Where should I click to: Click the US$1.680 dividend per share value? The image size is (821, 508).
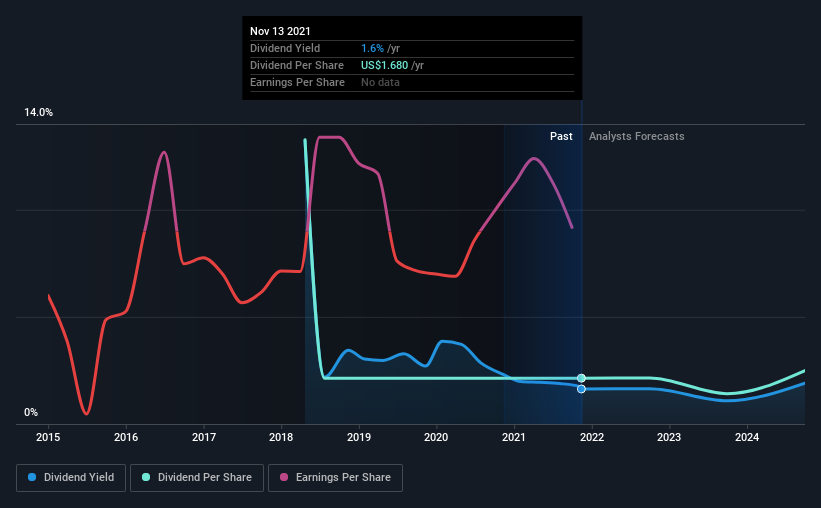pos(384,65)
